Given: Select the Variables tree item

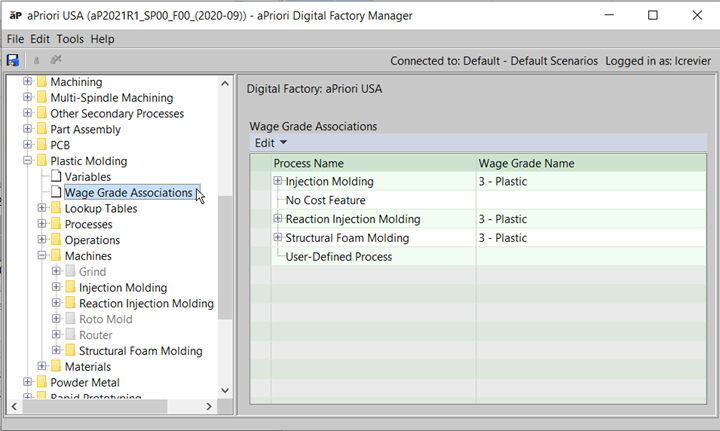Looking at the screenshot, I should click(88, 177).
